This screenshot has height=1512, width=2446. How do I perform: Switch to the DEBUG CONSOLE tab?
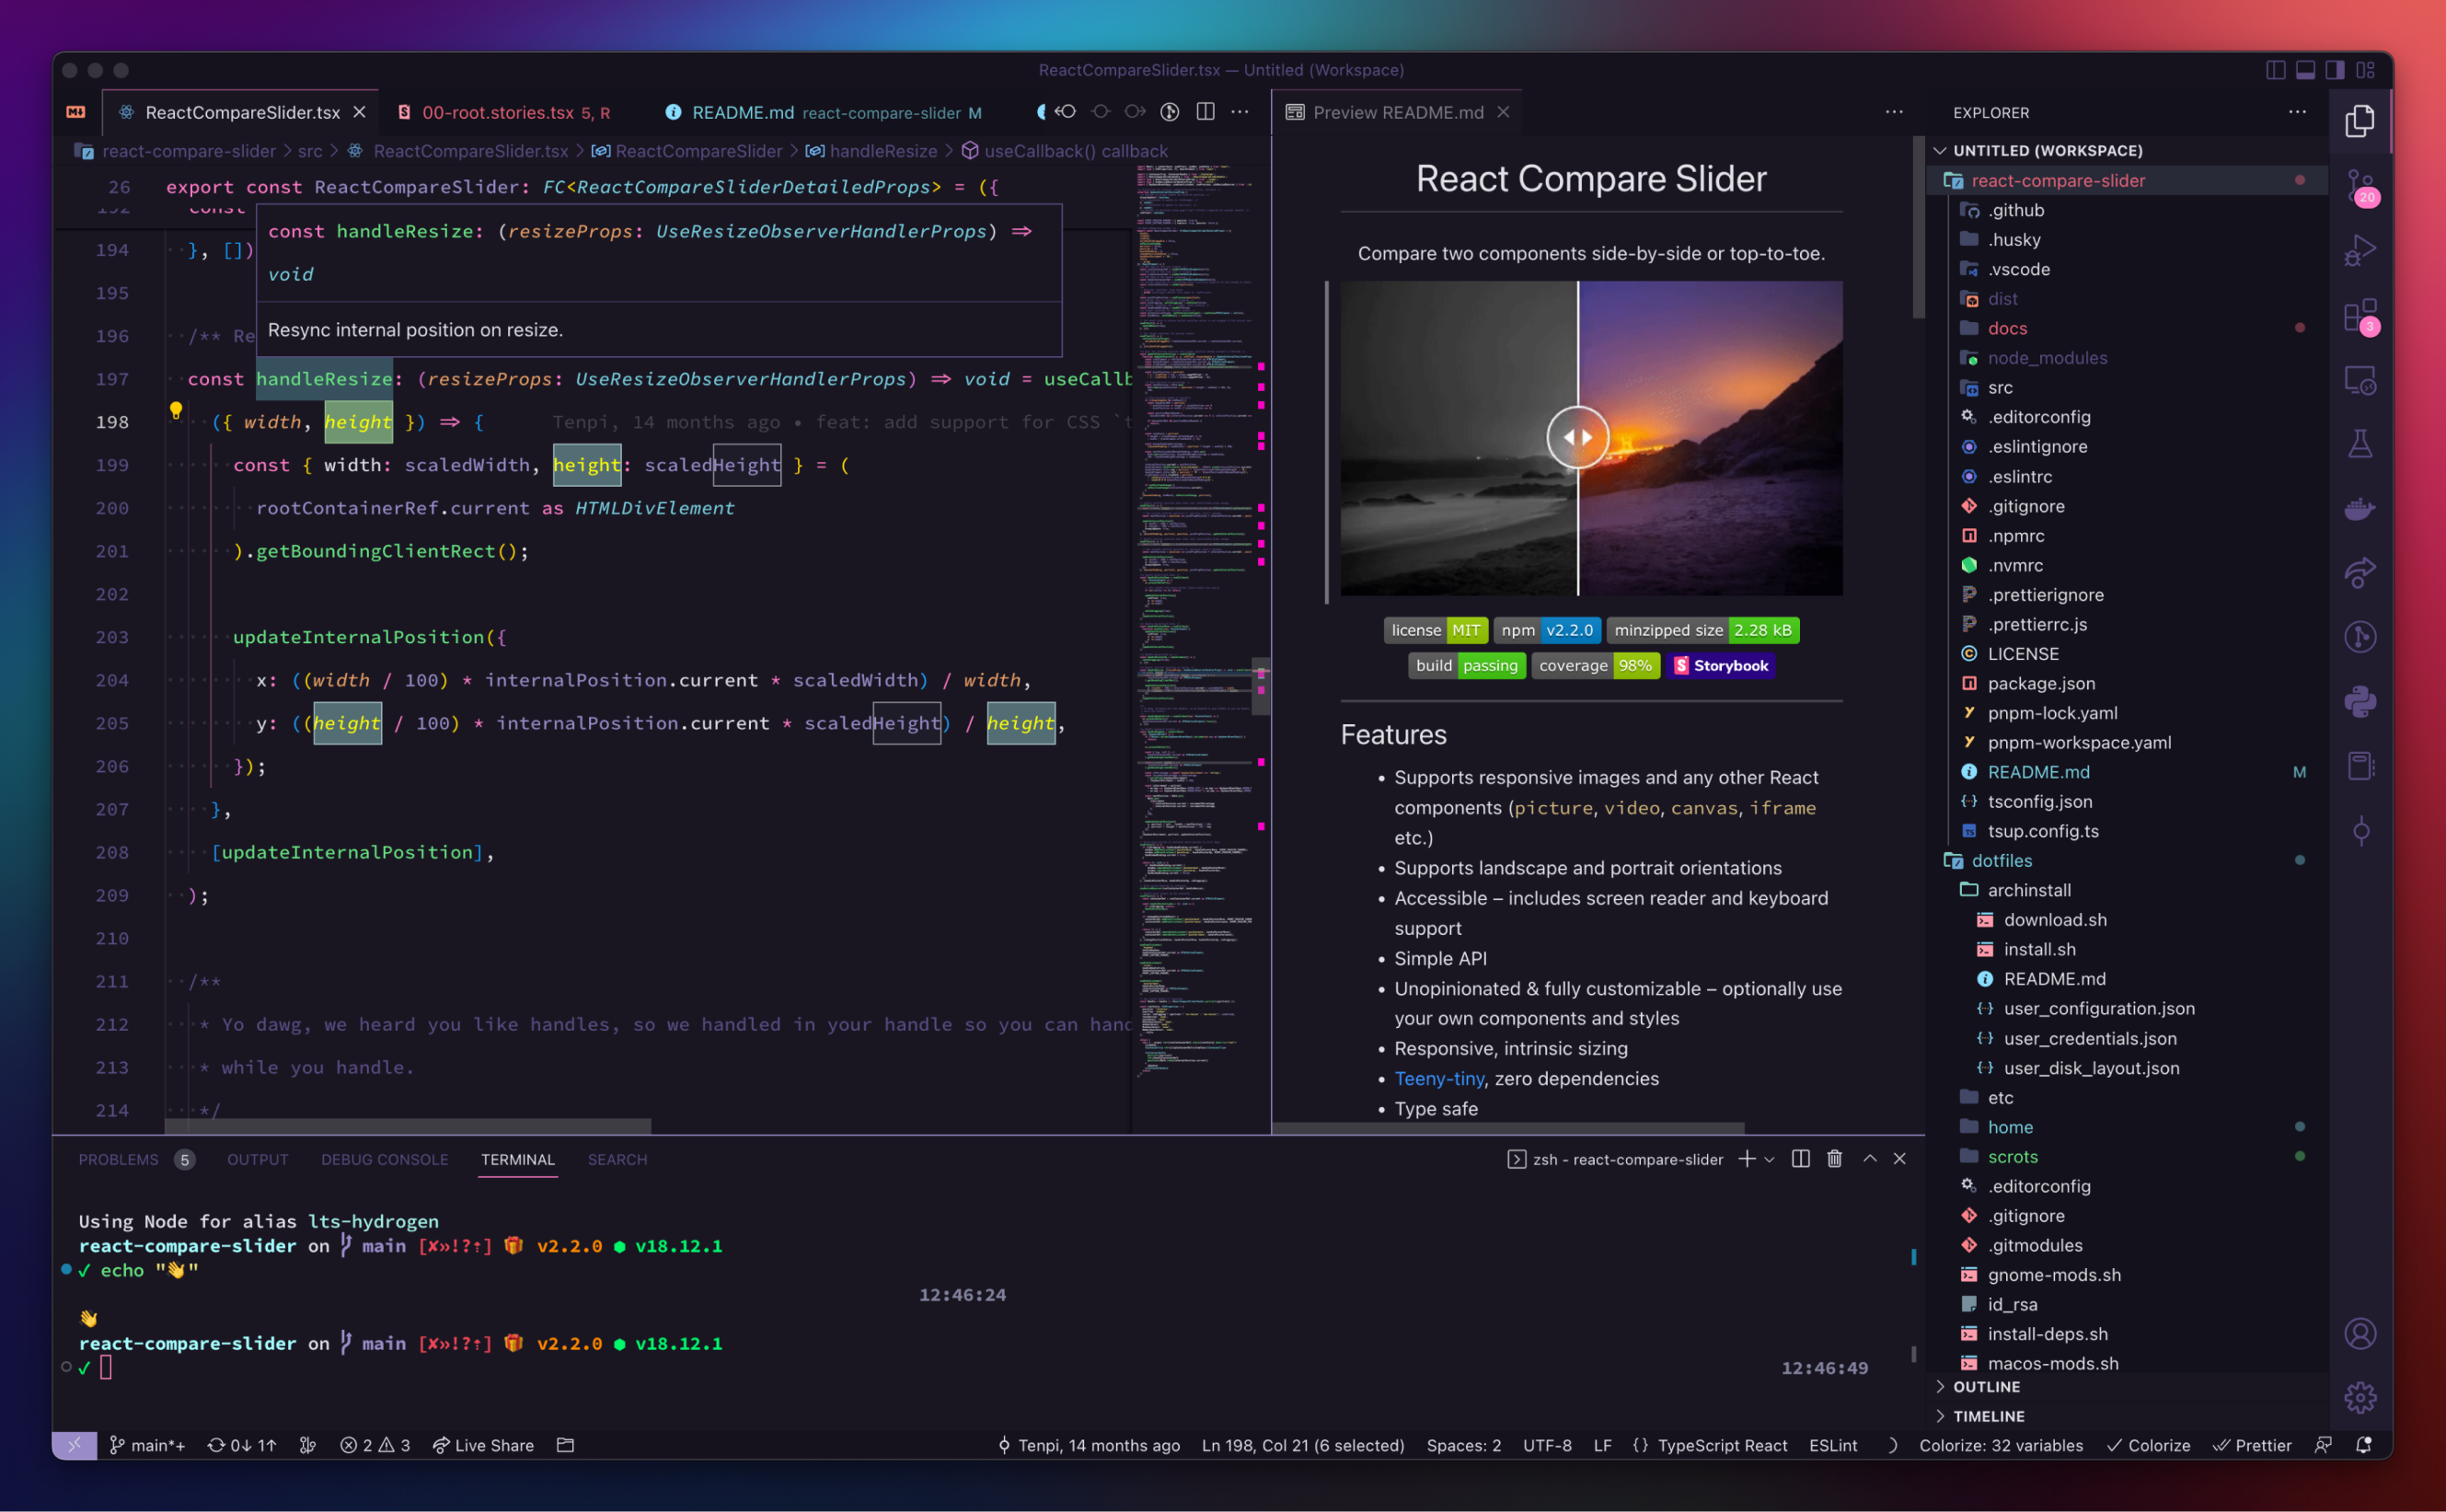[383, 1159]
